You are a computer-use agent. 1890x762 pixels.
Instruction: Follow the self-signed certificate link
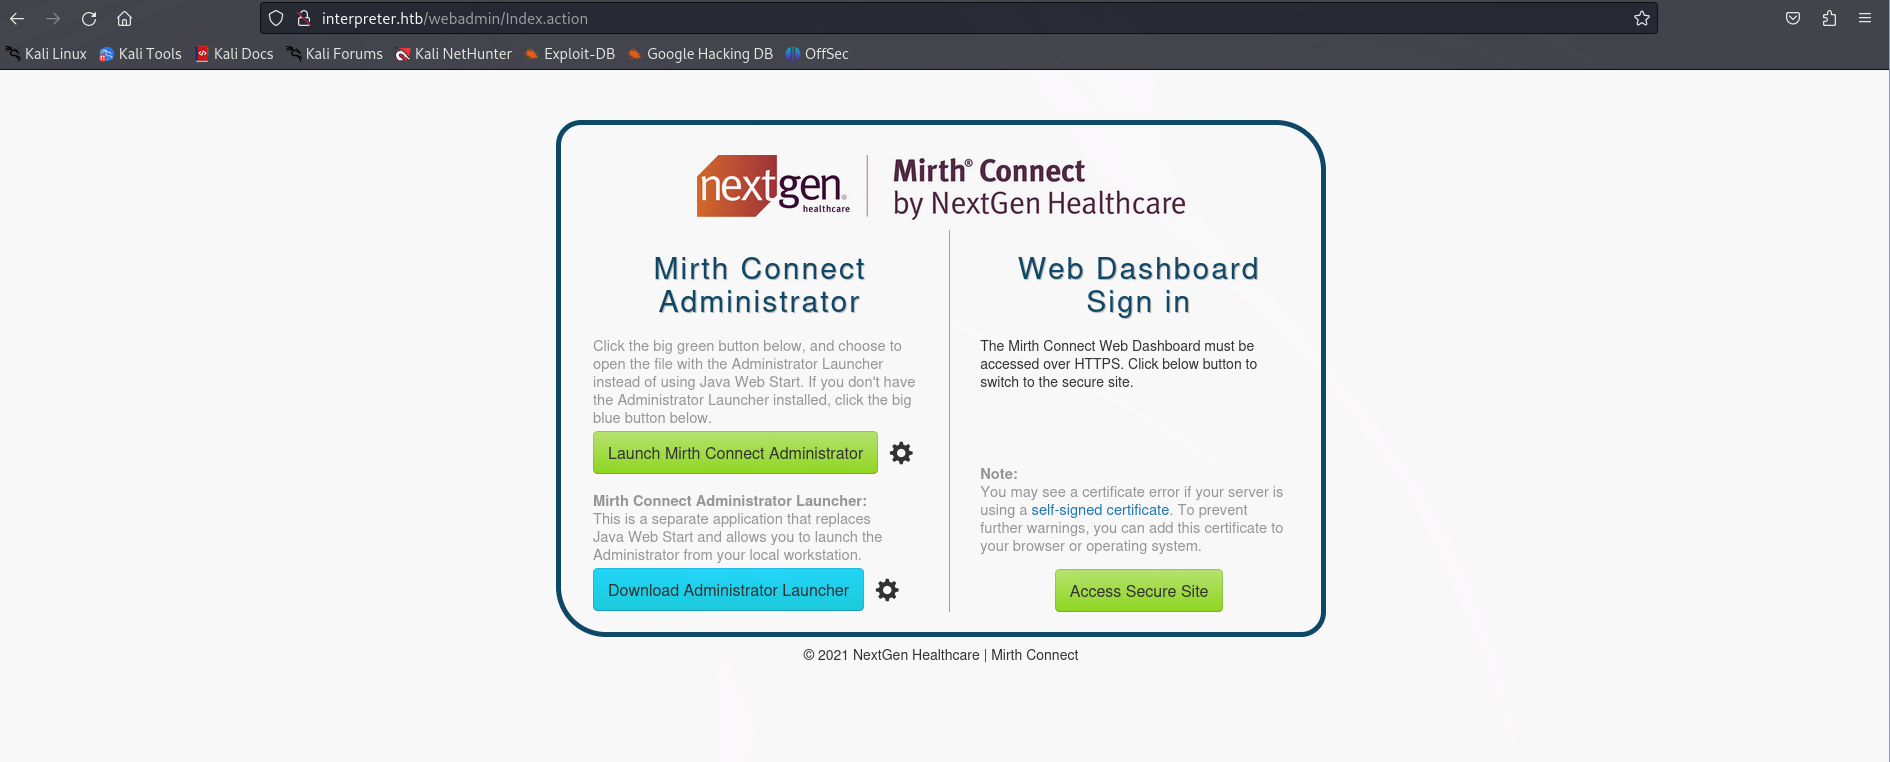coord(1100,510)
